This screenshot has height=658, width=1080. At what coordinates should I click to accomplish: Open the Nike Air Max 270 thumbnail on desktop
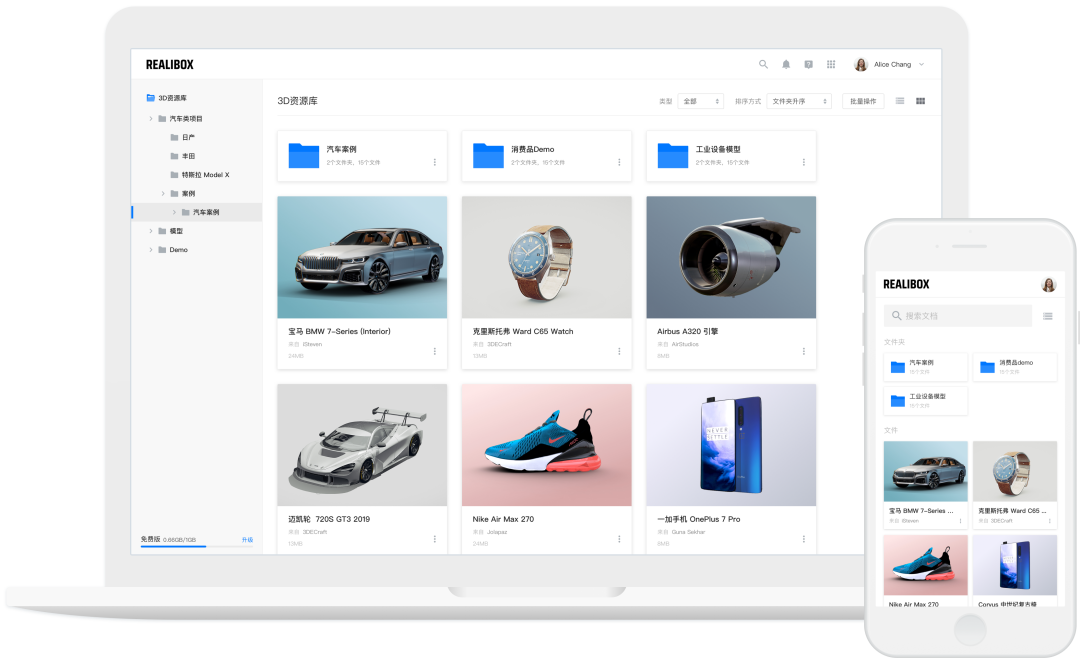click(547, 445)
